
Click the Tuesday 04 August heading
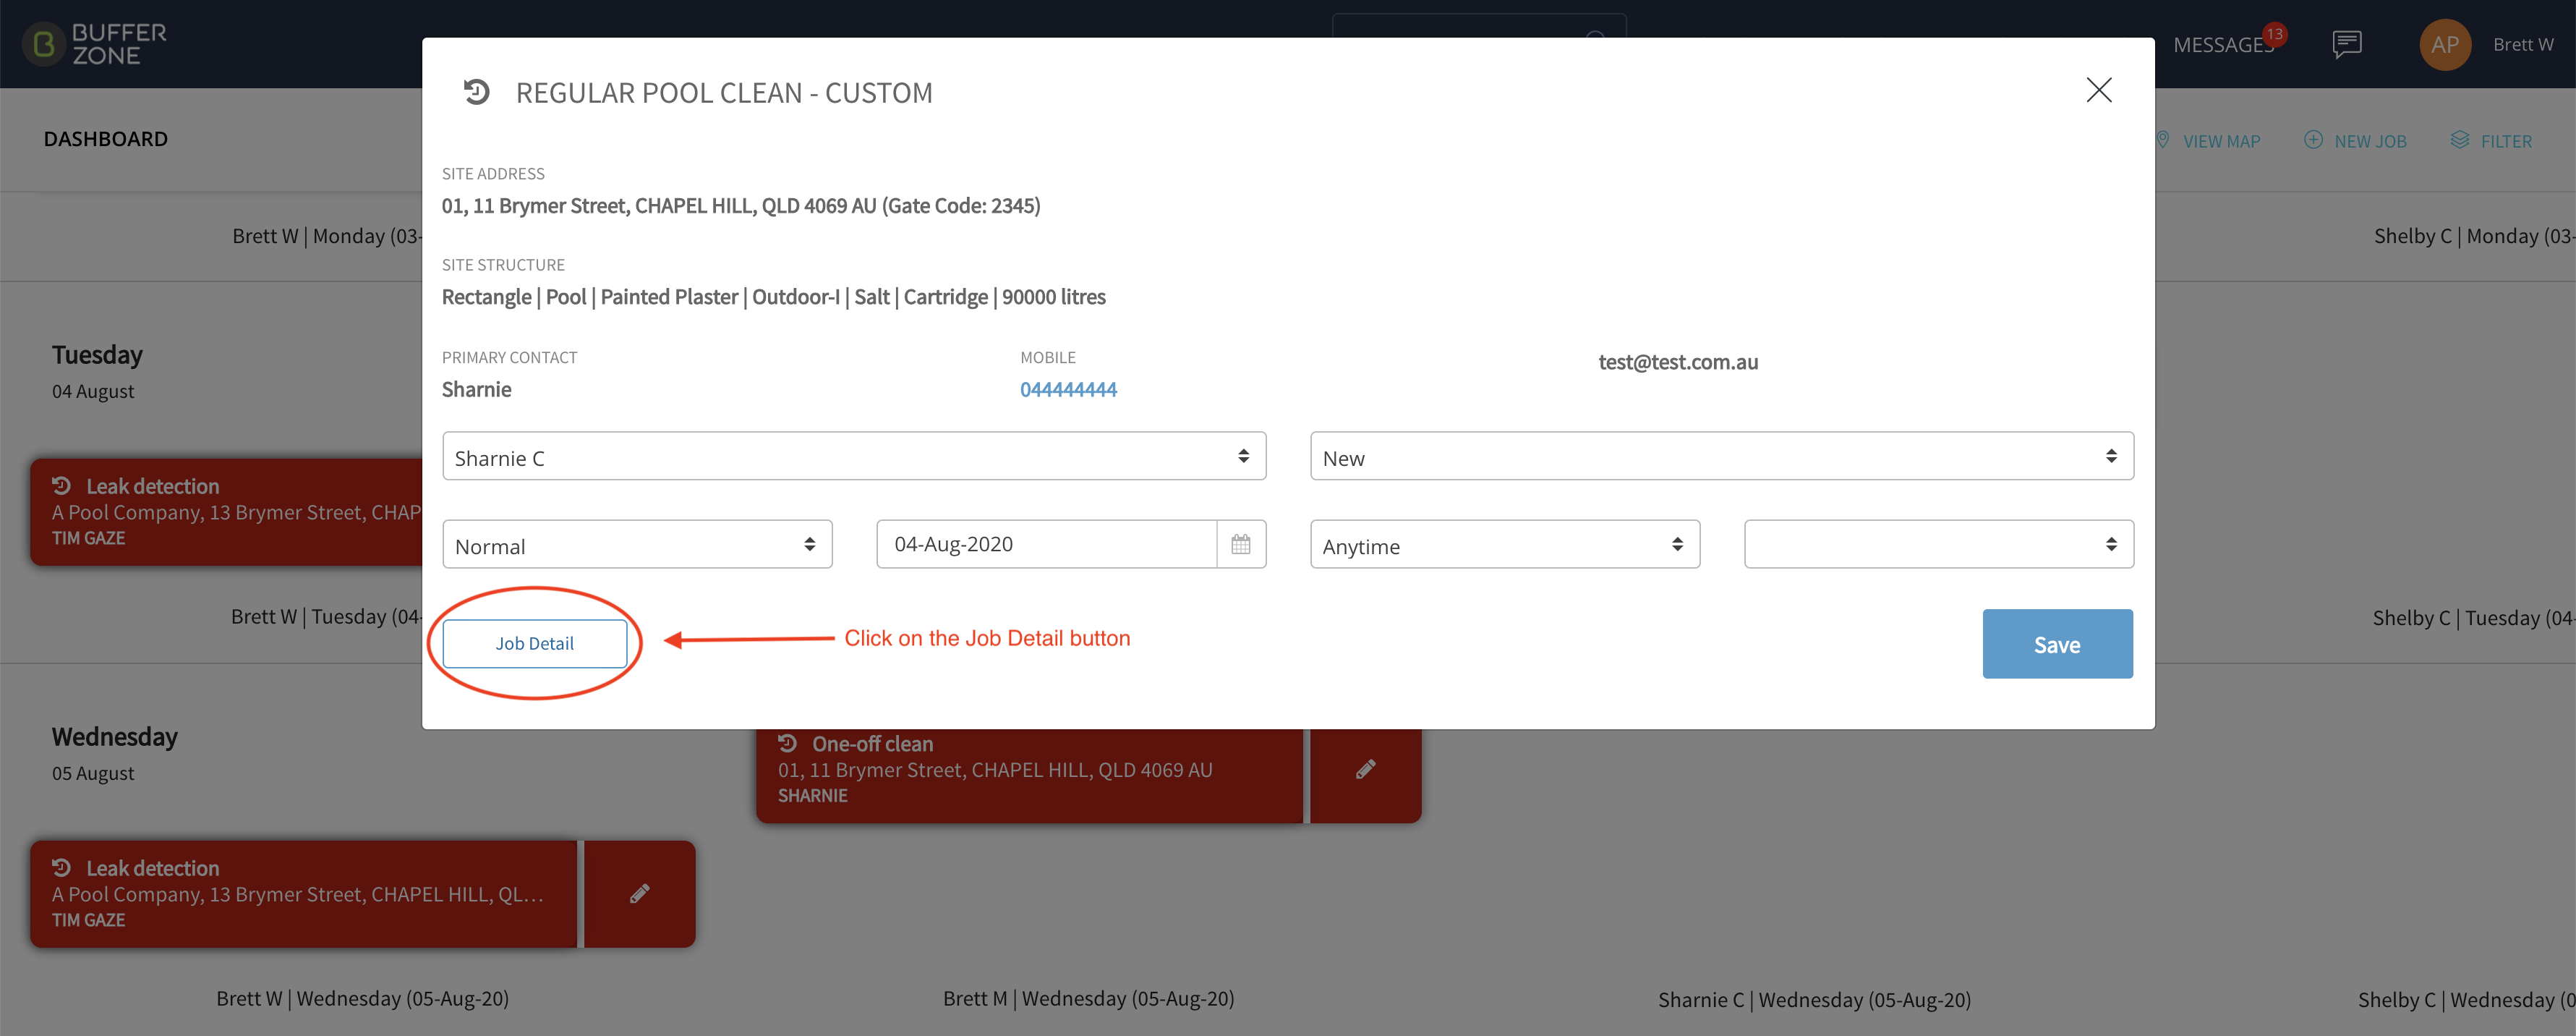pyautogui.click(x=98, y=371)
